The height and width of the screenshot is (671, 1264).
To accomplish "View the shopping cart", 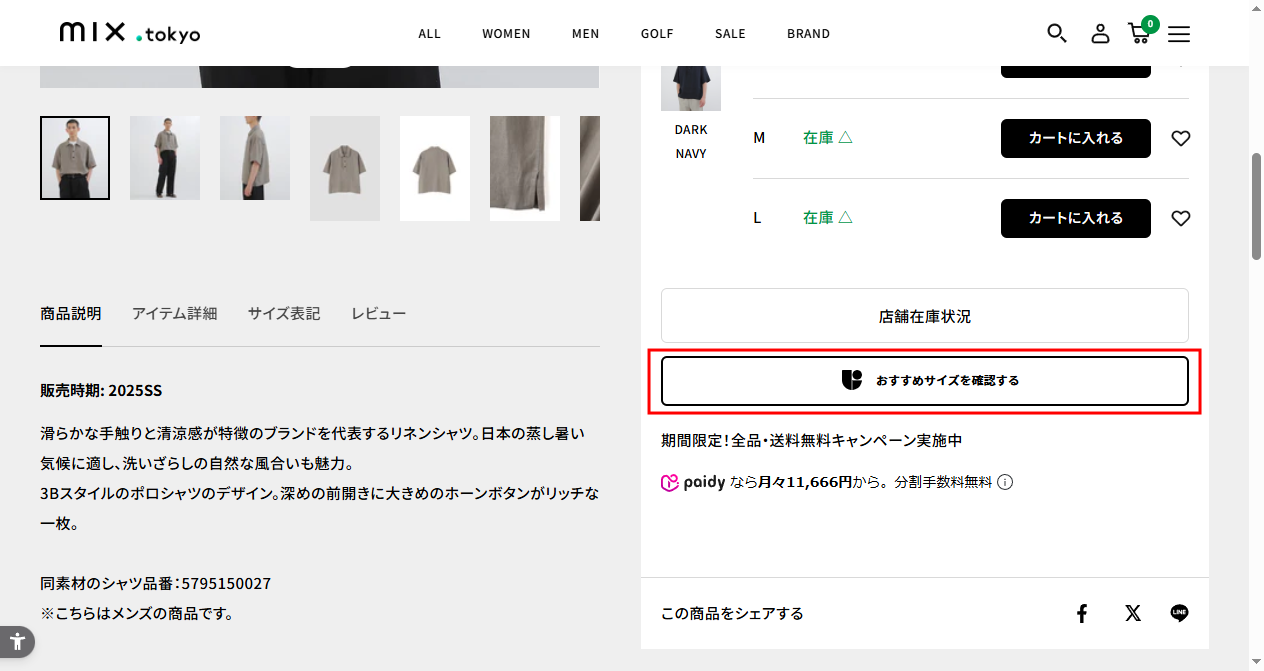I will pyautogui.click(x=1140, y=33).
